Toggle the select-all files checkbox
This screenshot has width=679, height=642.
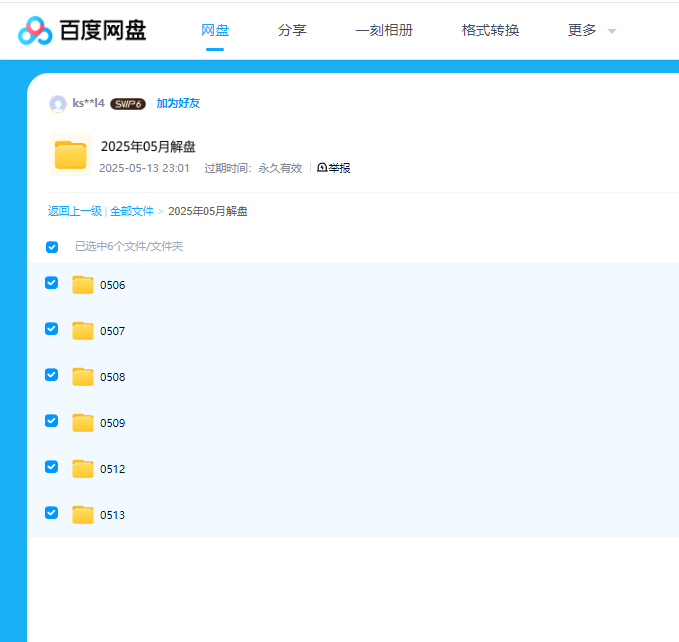pos(52,247)
